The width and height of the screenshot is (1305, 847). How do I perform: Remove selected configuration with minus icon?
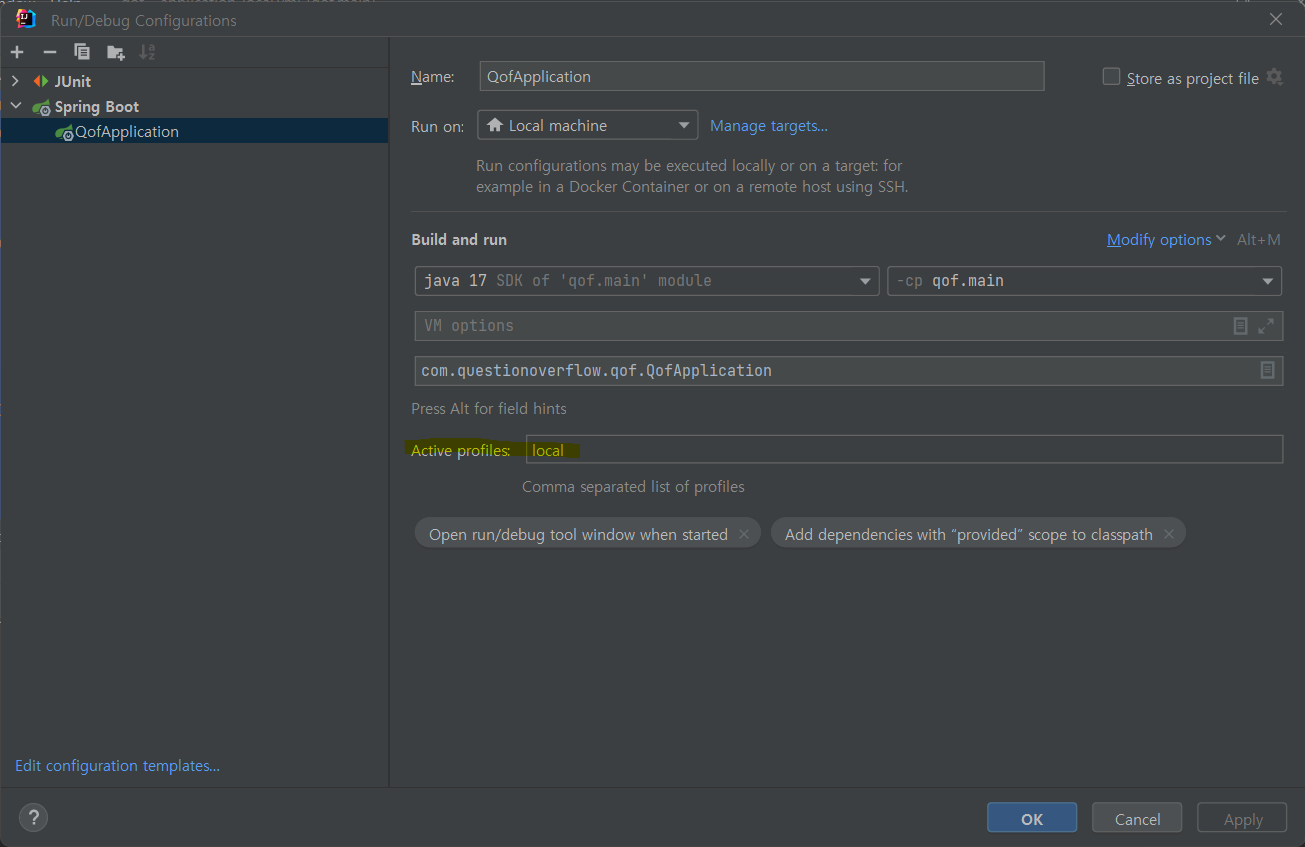pos(49,52)
